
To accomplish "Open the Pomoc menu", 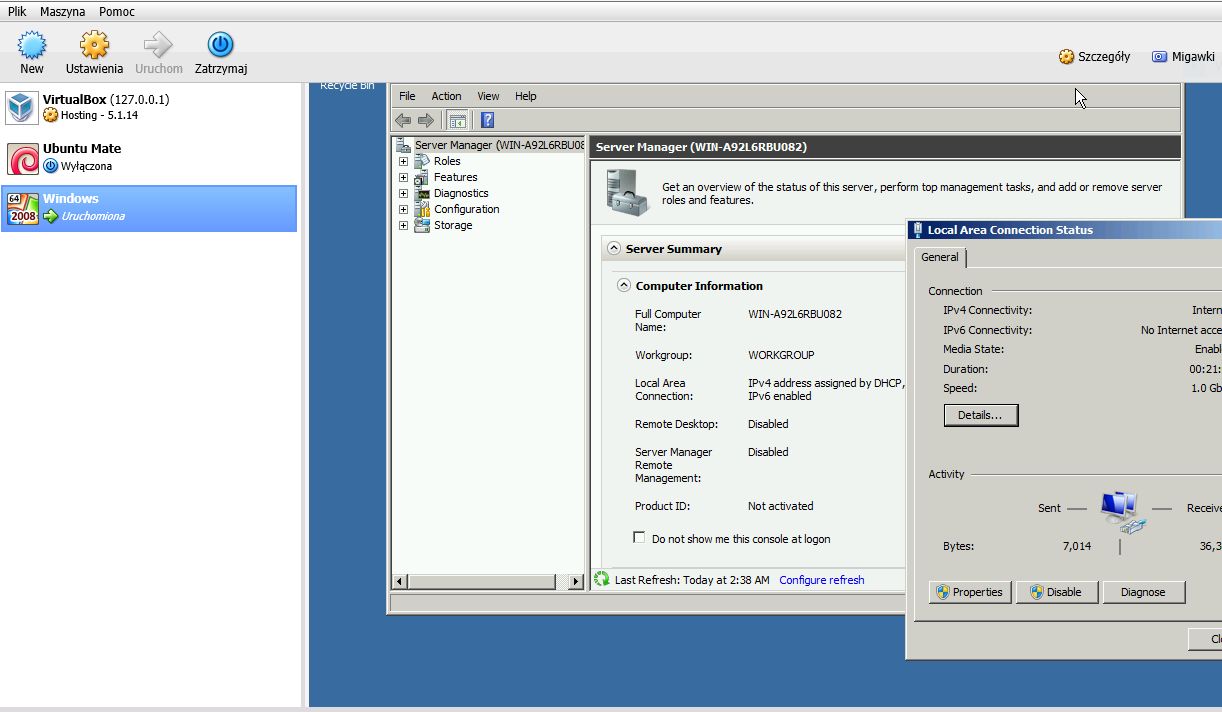I will (x=117, y=12).
